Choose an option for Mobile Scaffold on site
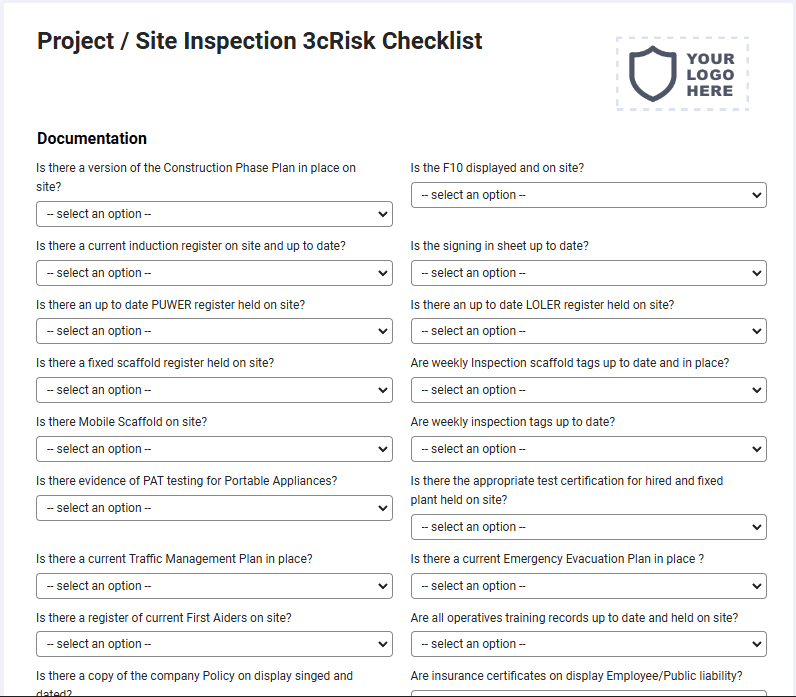Screen dimensions: 796x697 click(214, 449)
